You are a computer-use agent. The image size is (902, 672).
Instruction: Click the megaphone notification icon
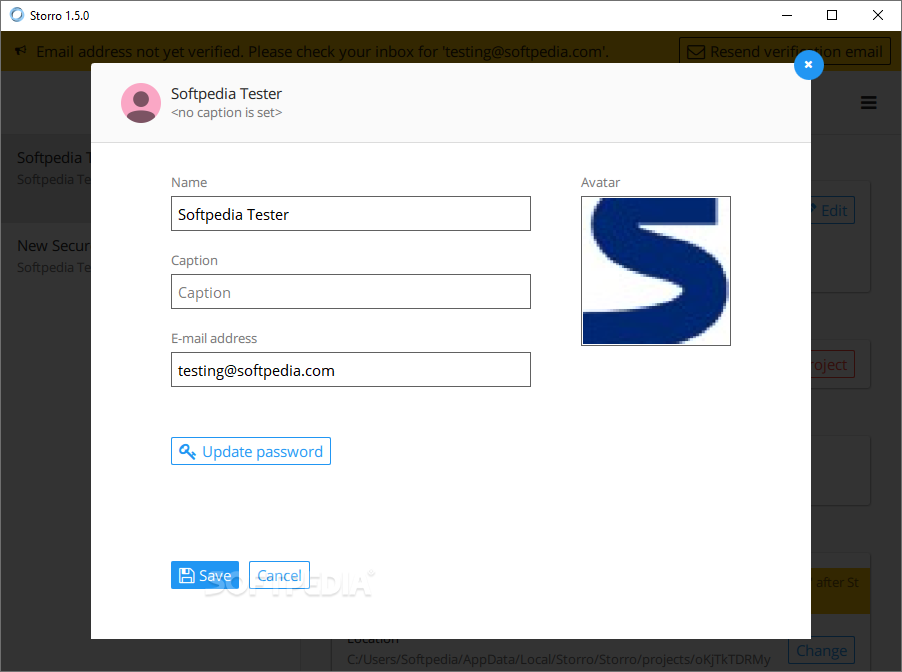[21, 51]
